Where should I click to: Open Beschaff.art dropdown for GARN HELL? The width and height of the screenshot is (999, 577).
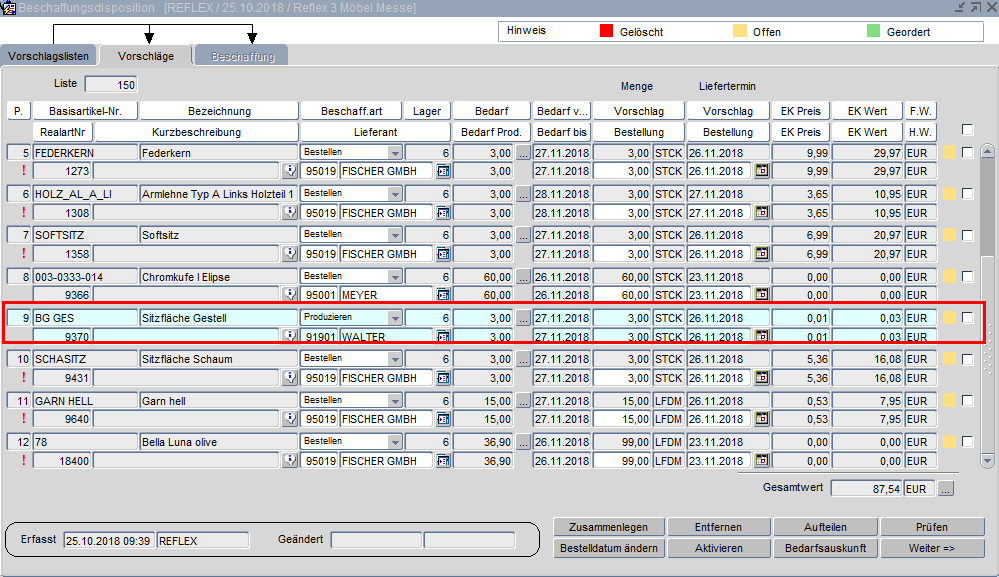click(x=395, y=401)
